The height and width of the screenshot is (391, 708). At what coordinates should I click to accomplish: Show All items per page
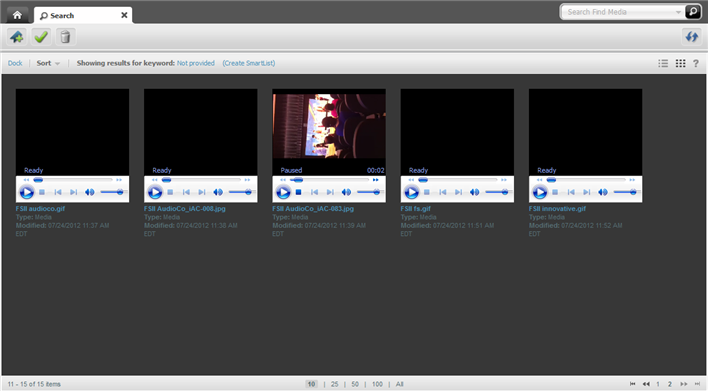[x=400, y=384]
